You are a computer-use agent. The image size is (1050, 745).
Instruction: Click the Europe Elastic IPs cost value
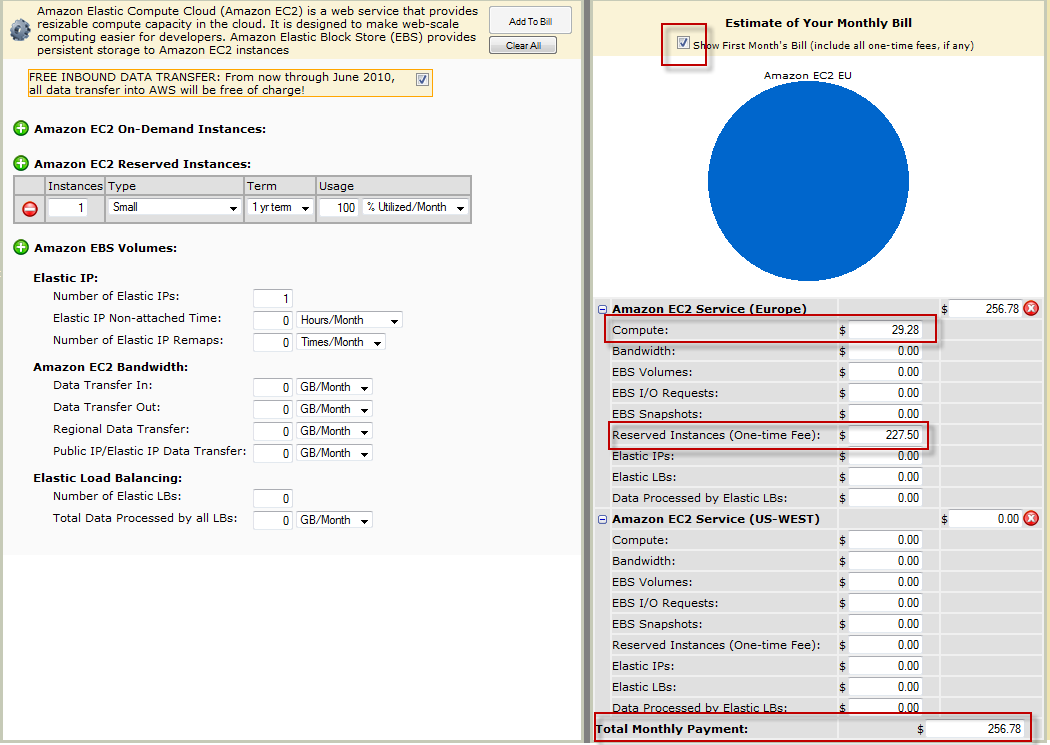tap(885, 456)
